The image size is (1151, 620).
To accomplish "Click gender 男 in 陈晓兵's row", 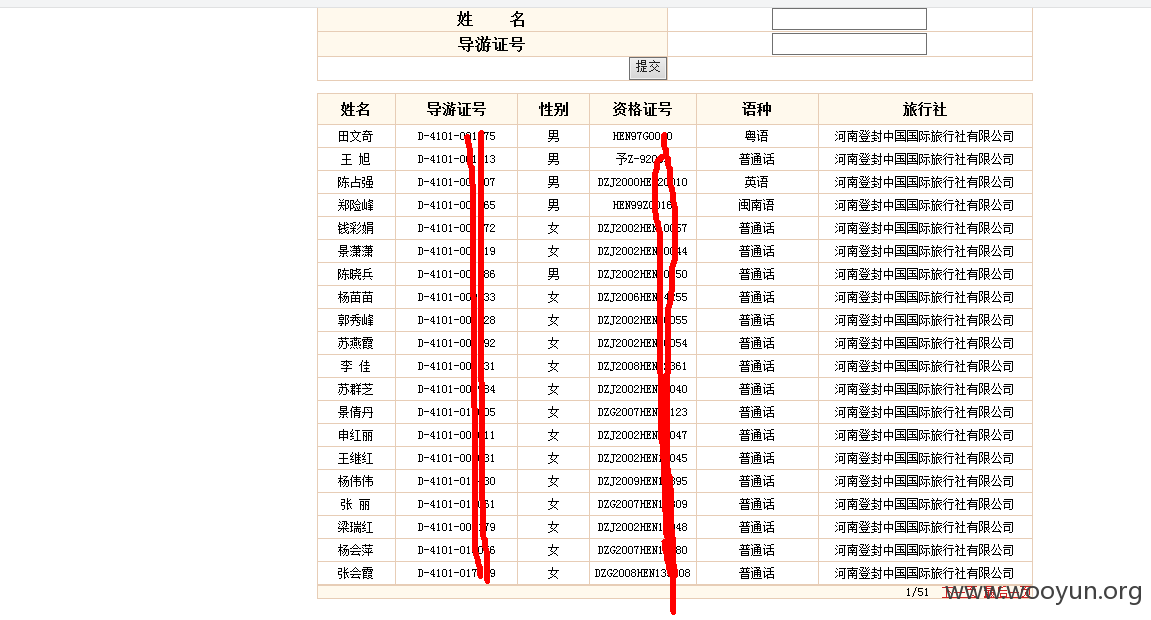I will tap(553, 274).
